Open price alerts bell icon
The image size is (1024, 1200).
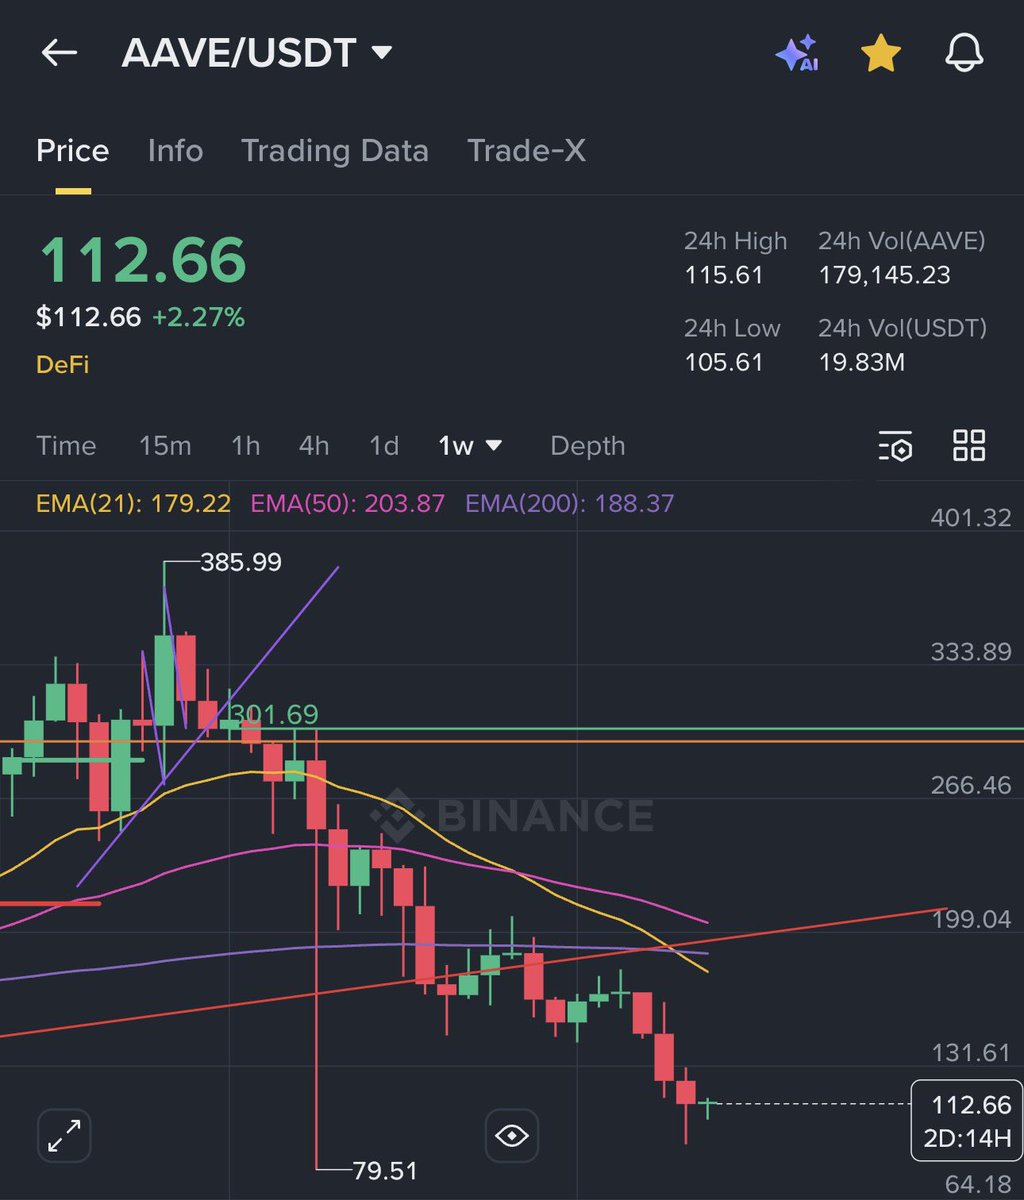coord(964,53)
